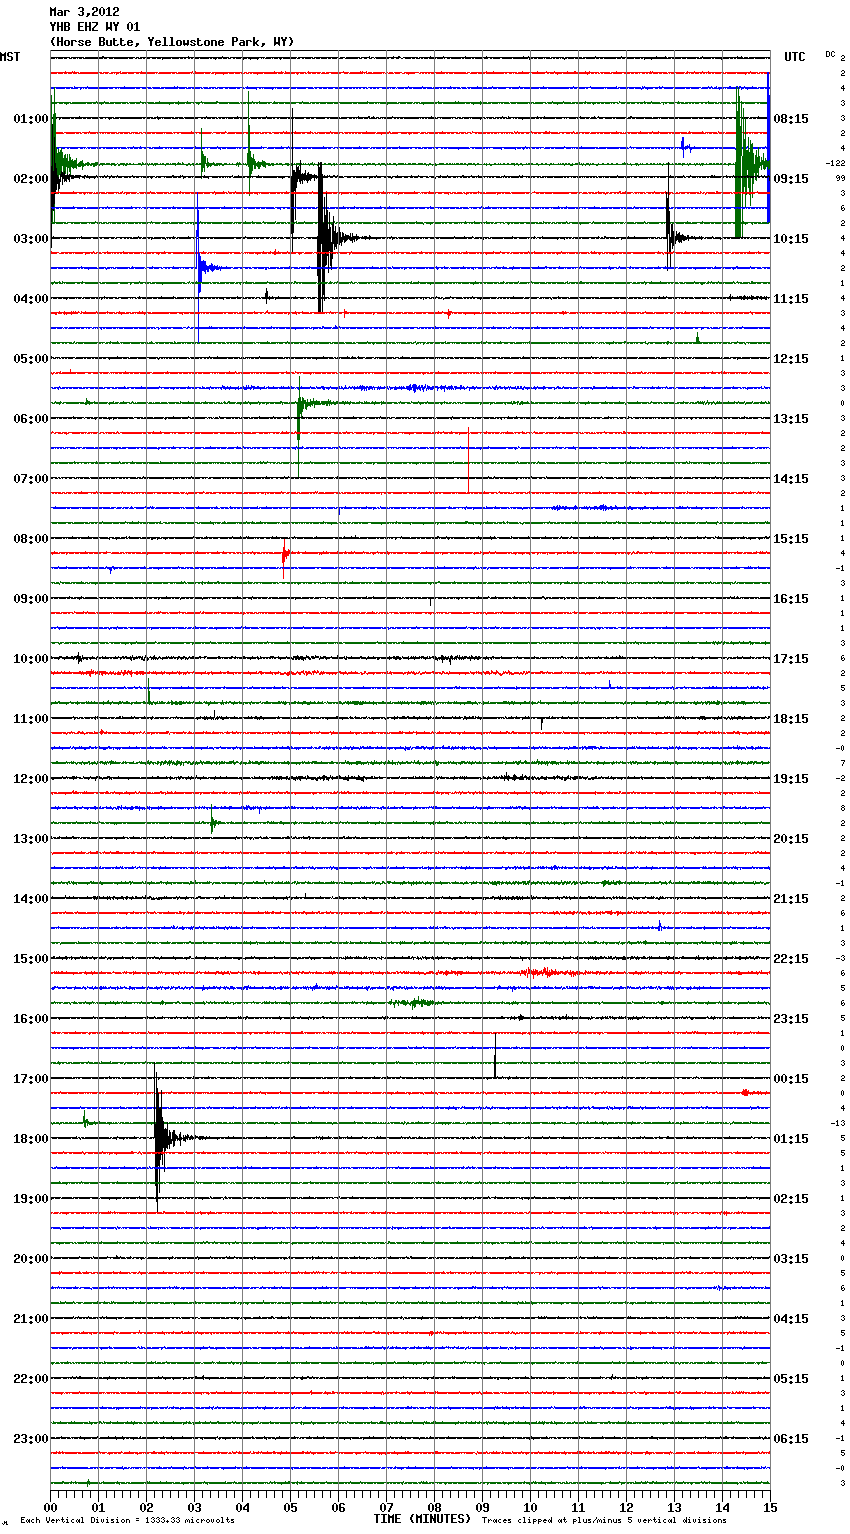The width and height of the screenshot is (850, 1534).
Task: Click the '03:00' MST time label
Action: coord(31,239)
